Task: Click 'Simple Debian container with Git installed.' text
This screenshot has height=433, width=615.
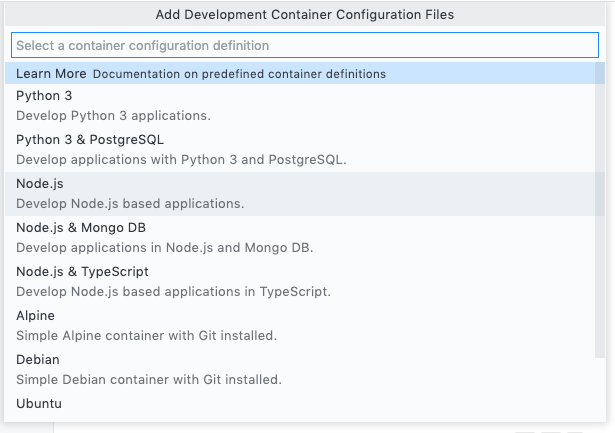Action: (x=149, y=380)
